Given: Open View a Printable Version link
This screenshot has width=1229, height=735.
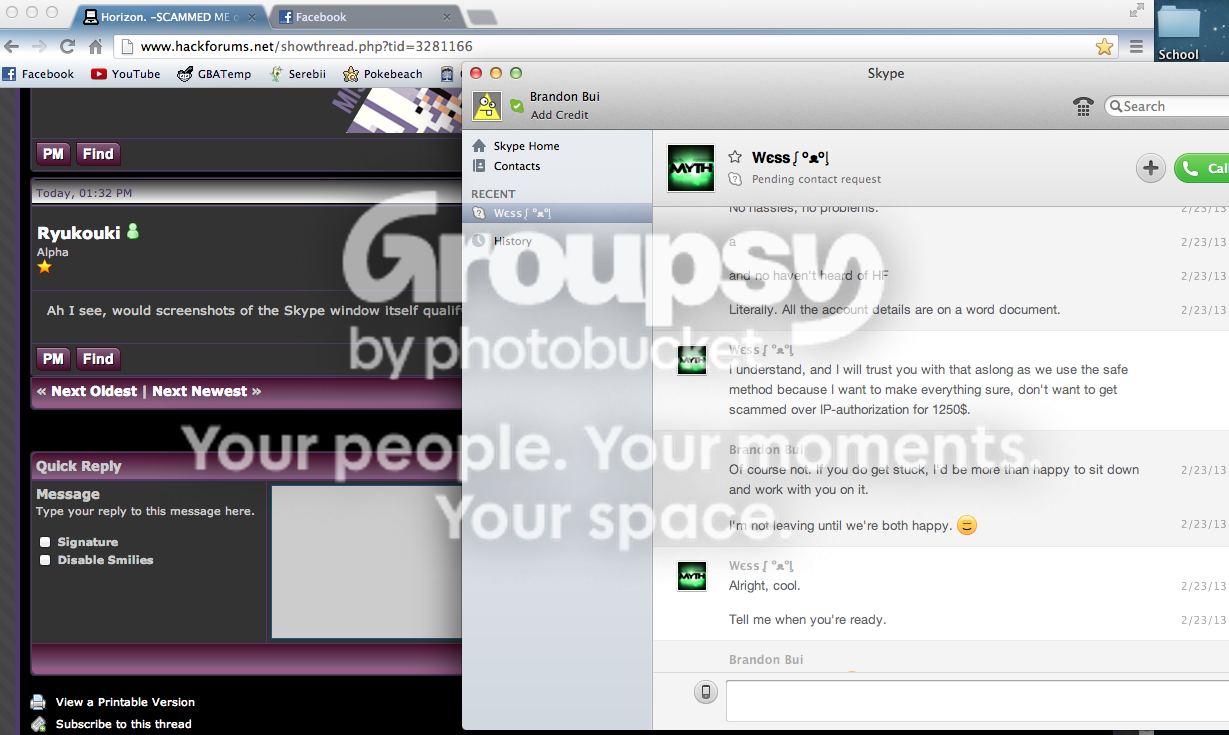Looking at the screenshot, I should pyautogui.click(x=125, y=702).
